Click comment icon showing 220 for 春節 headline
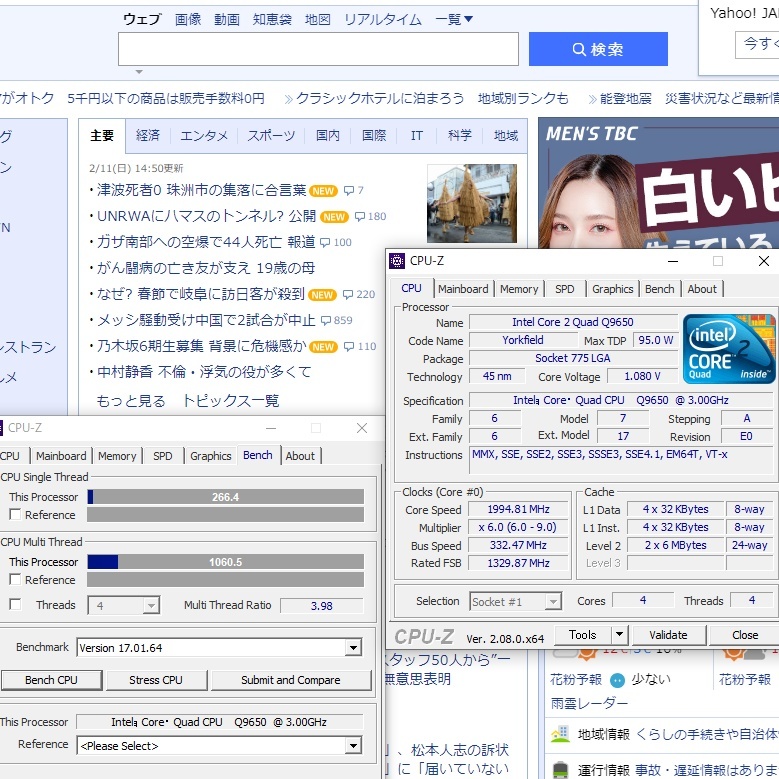The height and width of the screenshot is (779, 779). click(x=349, y=295)
